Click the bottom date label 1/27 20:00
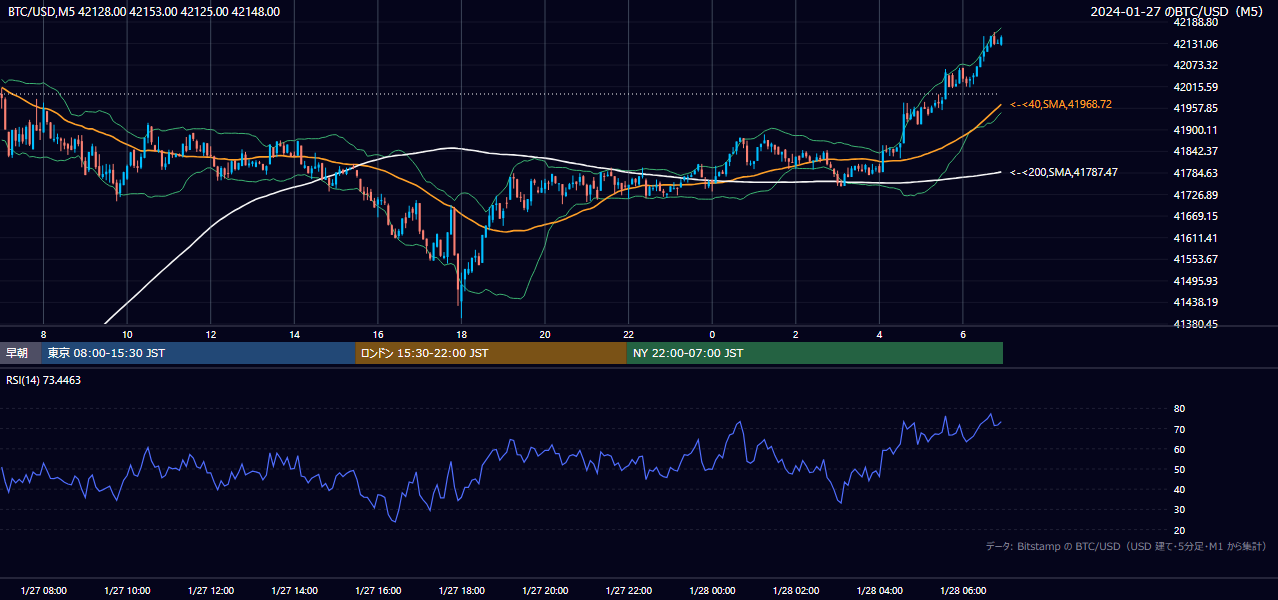The width and height of the screenshot is (1278, 600). coord(545,590)
